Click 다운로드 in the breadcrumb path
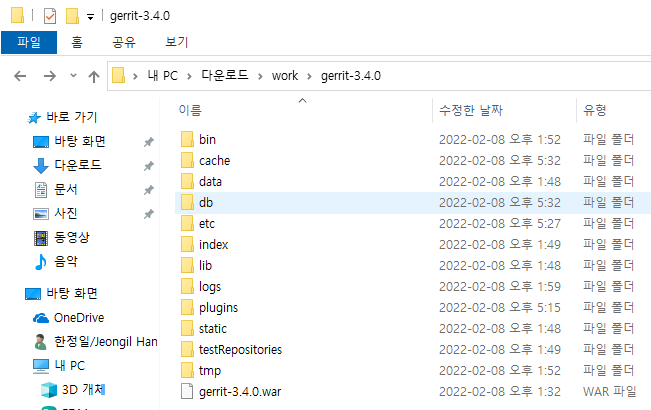This screenshot has width=651, height=410. pos(225,76)
